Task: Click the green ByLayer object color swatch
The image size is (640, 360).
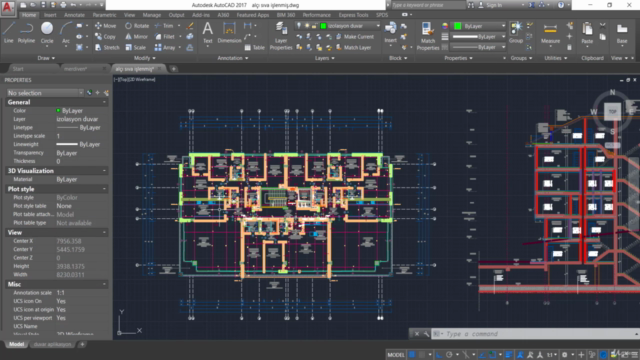Action: (x=458, y=26)
